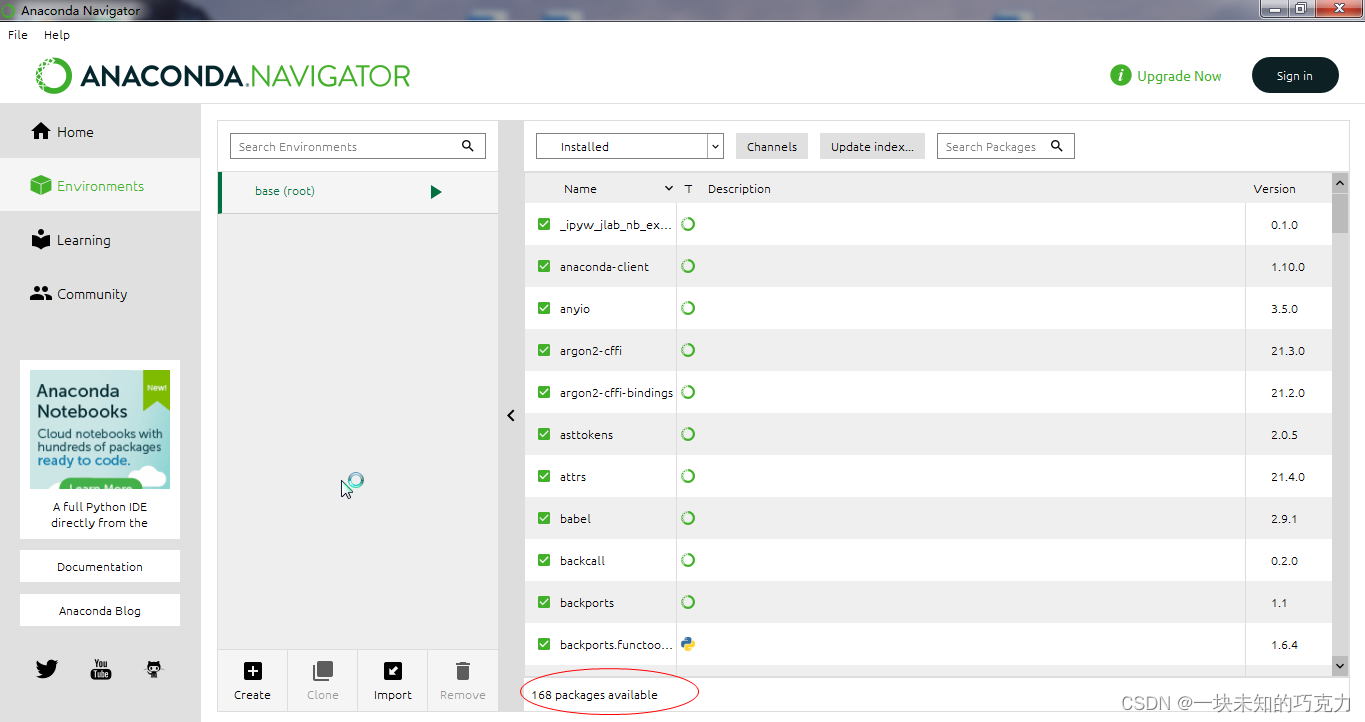Toggle the backports package checkbox

tap(544, 602)
